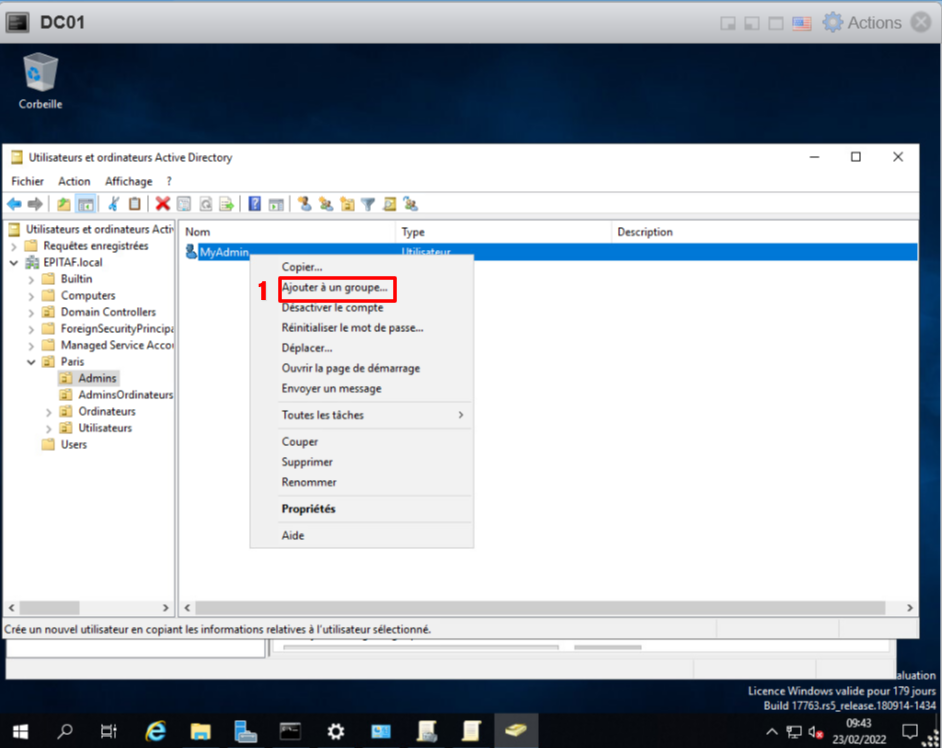Open Help via blue question mark icon
Screen dimensions: 942x748
255,204
